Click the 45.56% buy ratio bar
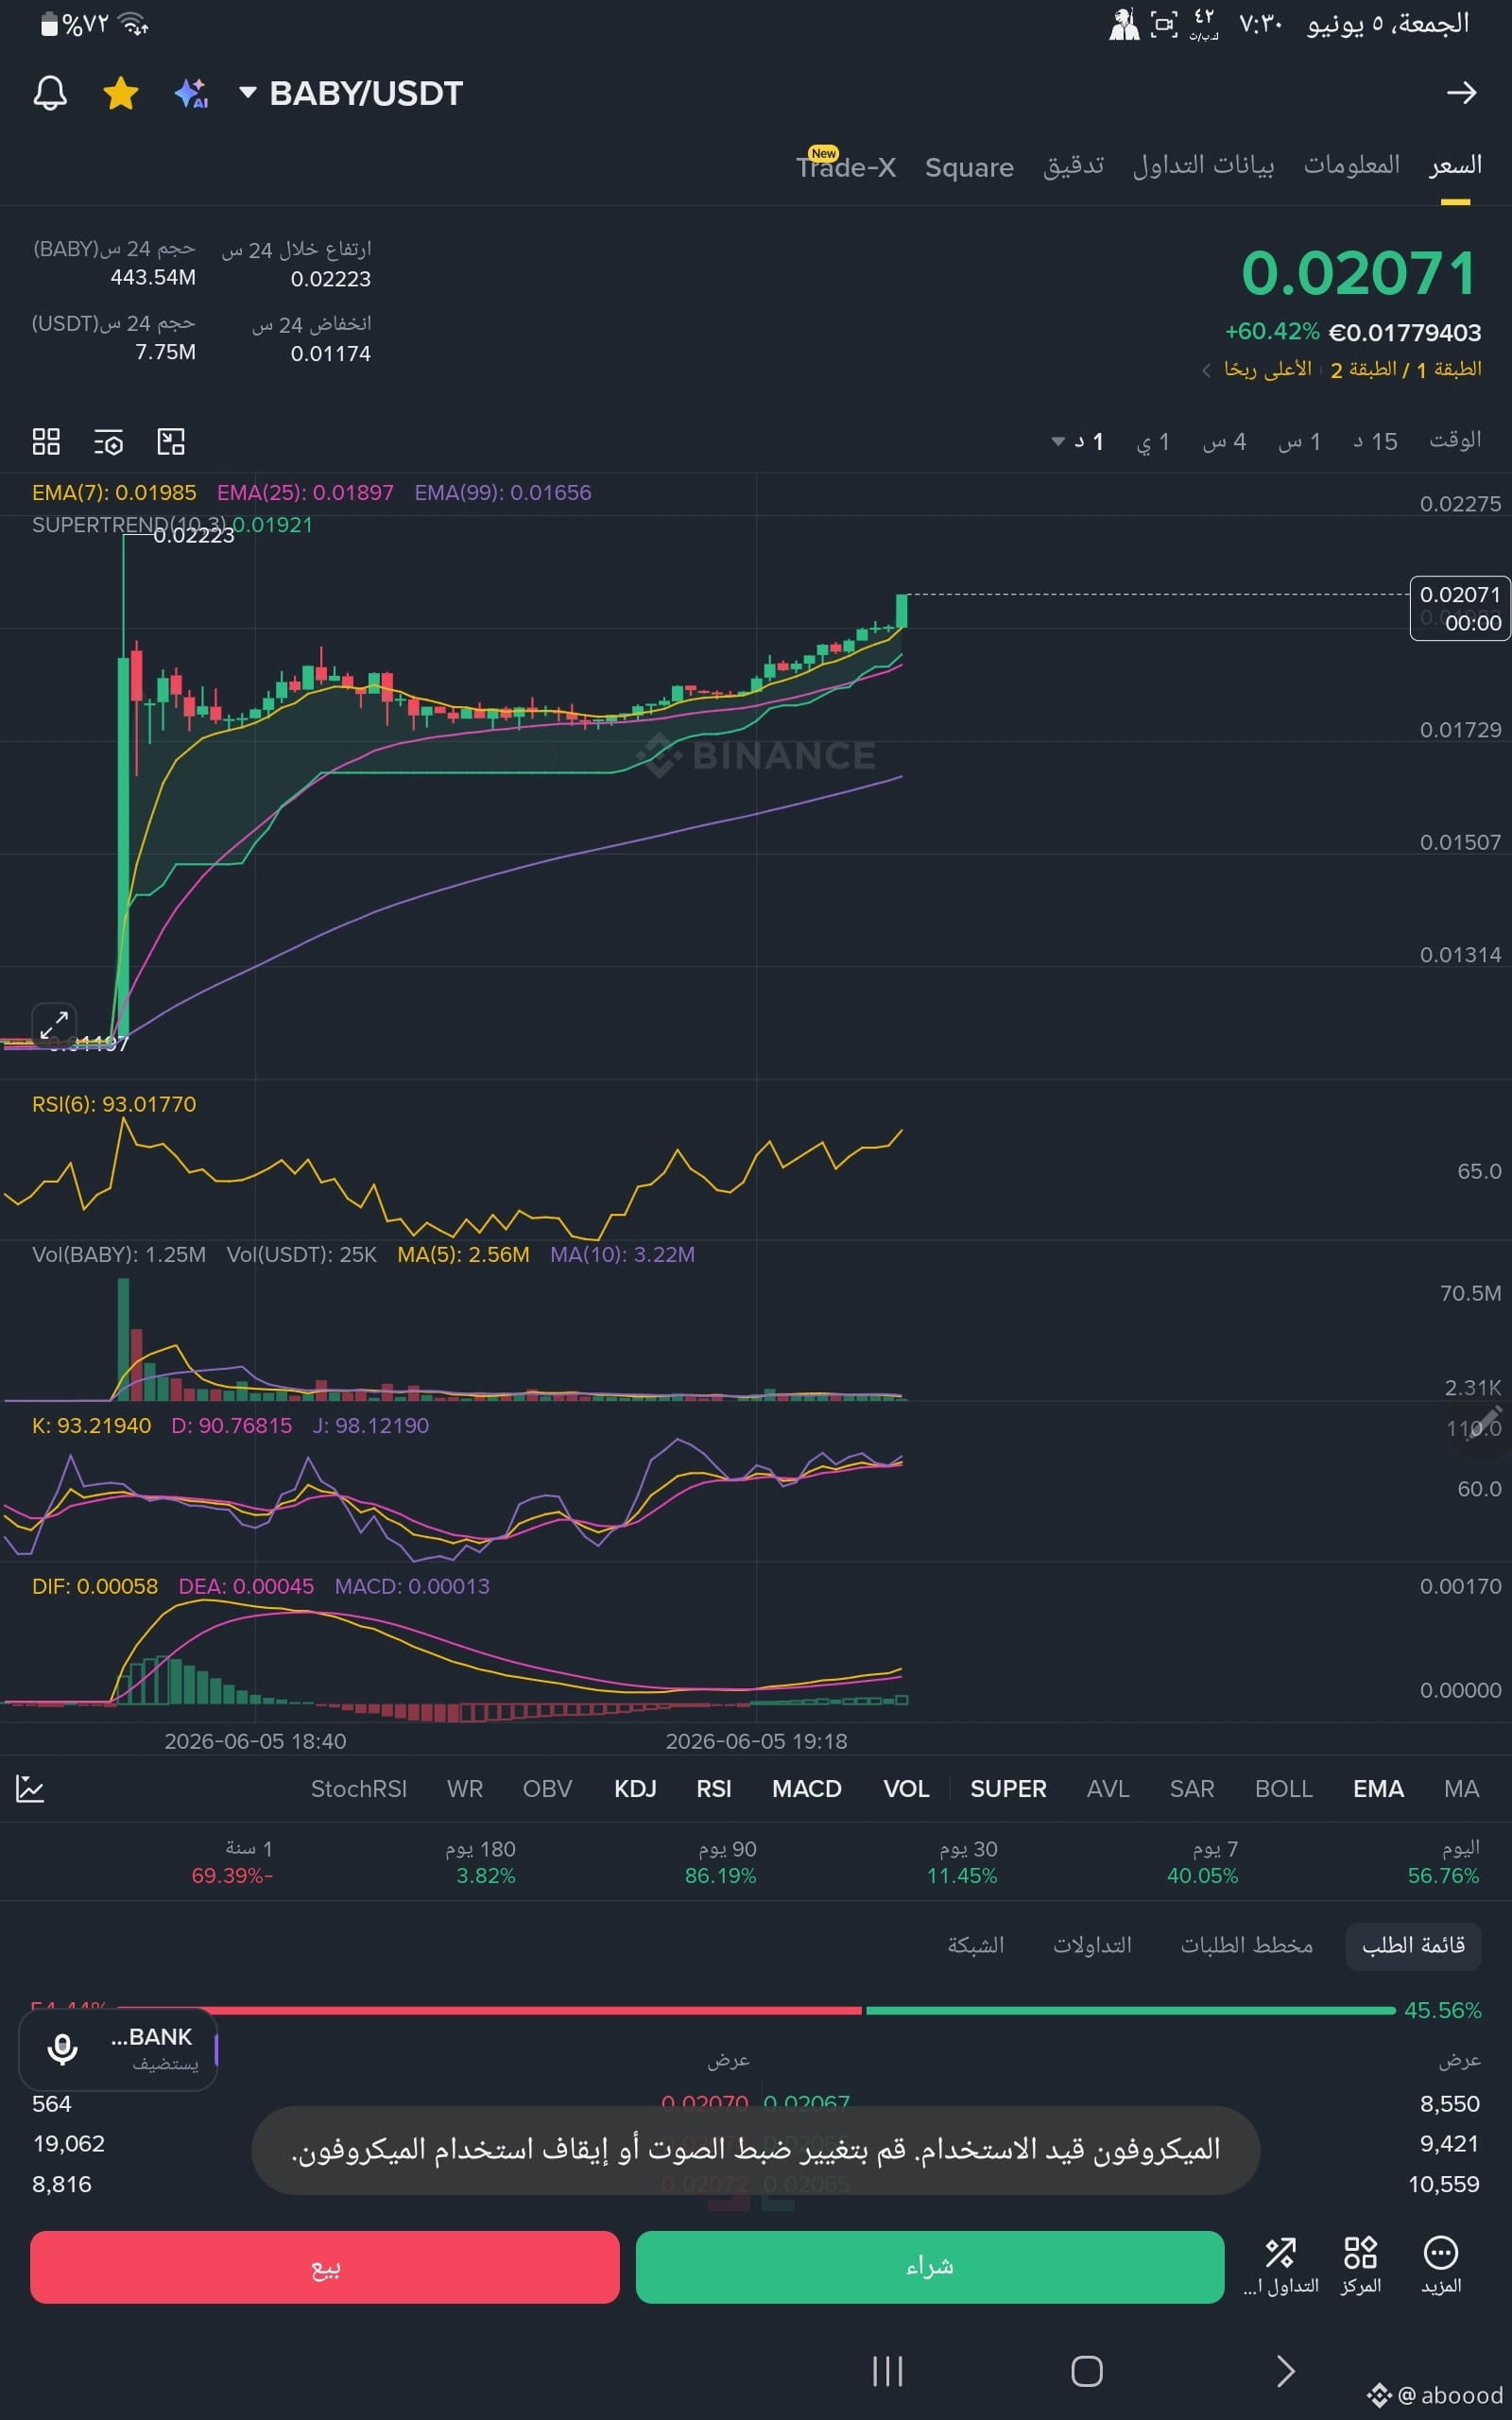This screenshot has width=1512, height=2420. (x=1130, y=2010)
